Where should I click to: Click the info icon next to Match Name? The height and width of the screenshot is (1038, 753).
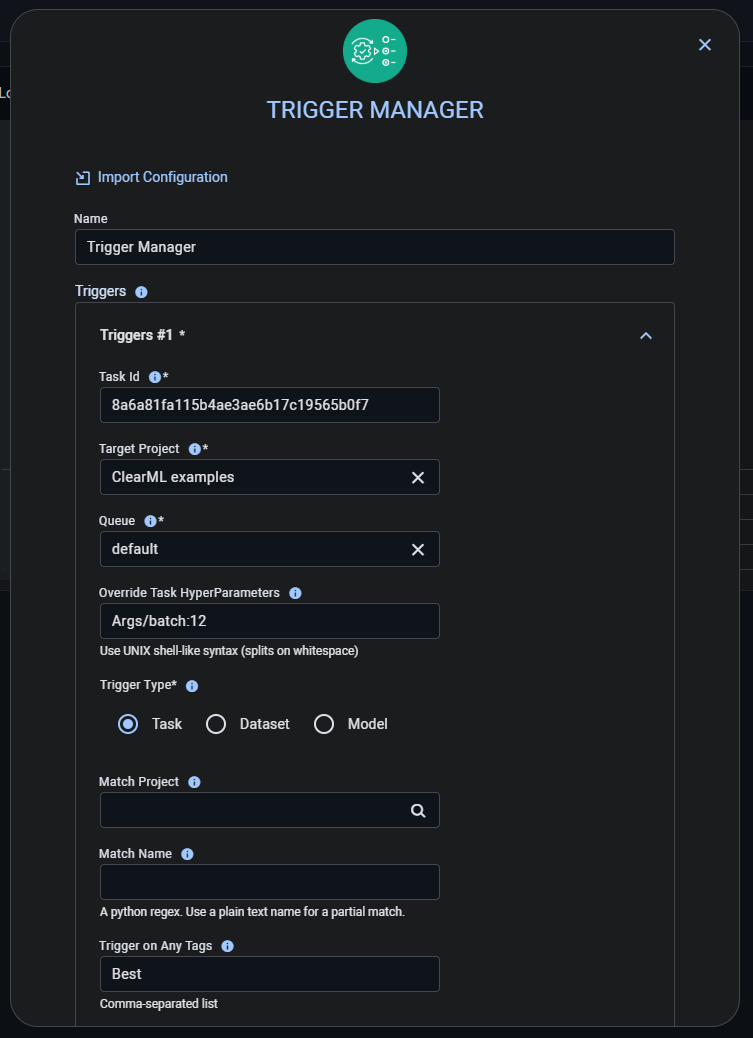(187, 854)
